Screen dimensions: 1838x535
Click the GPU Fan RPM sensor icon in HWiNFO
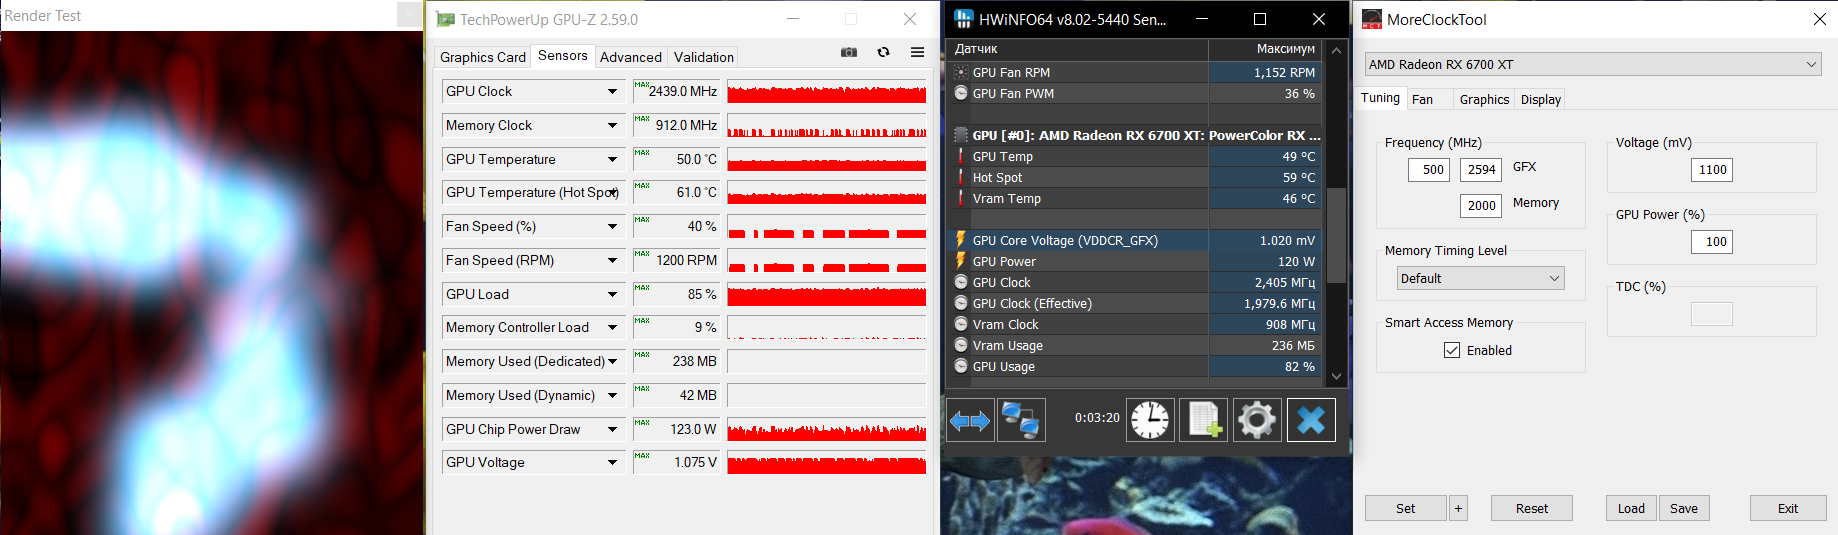(961, 72)
